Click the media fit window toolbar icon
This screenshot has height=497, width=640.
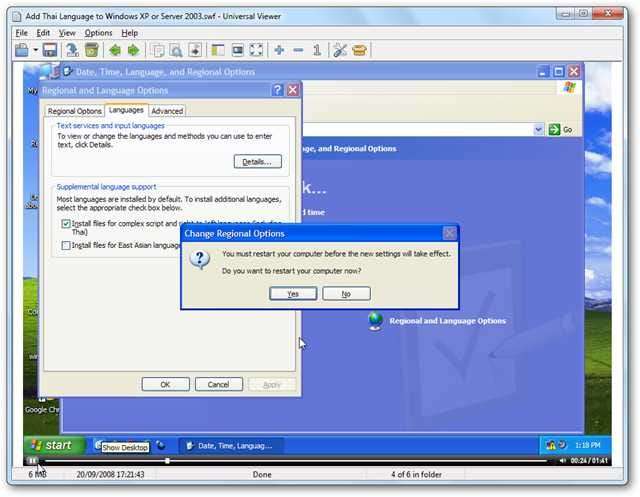[238, 50]
